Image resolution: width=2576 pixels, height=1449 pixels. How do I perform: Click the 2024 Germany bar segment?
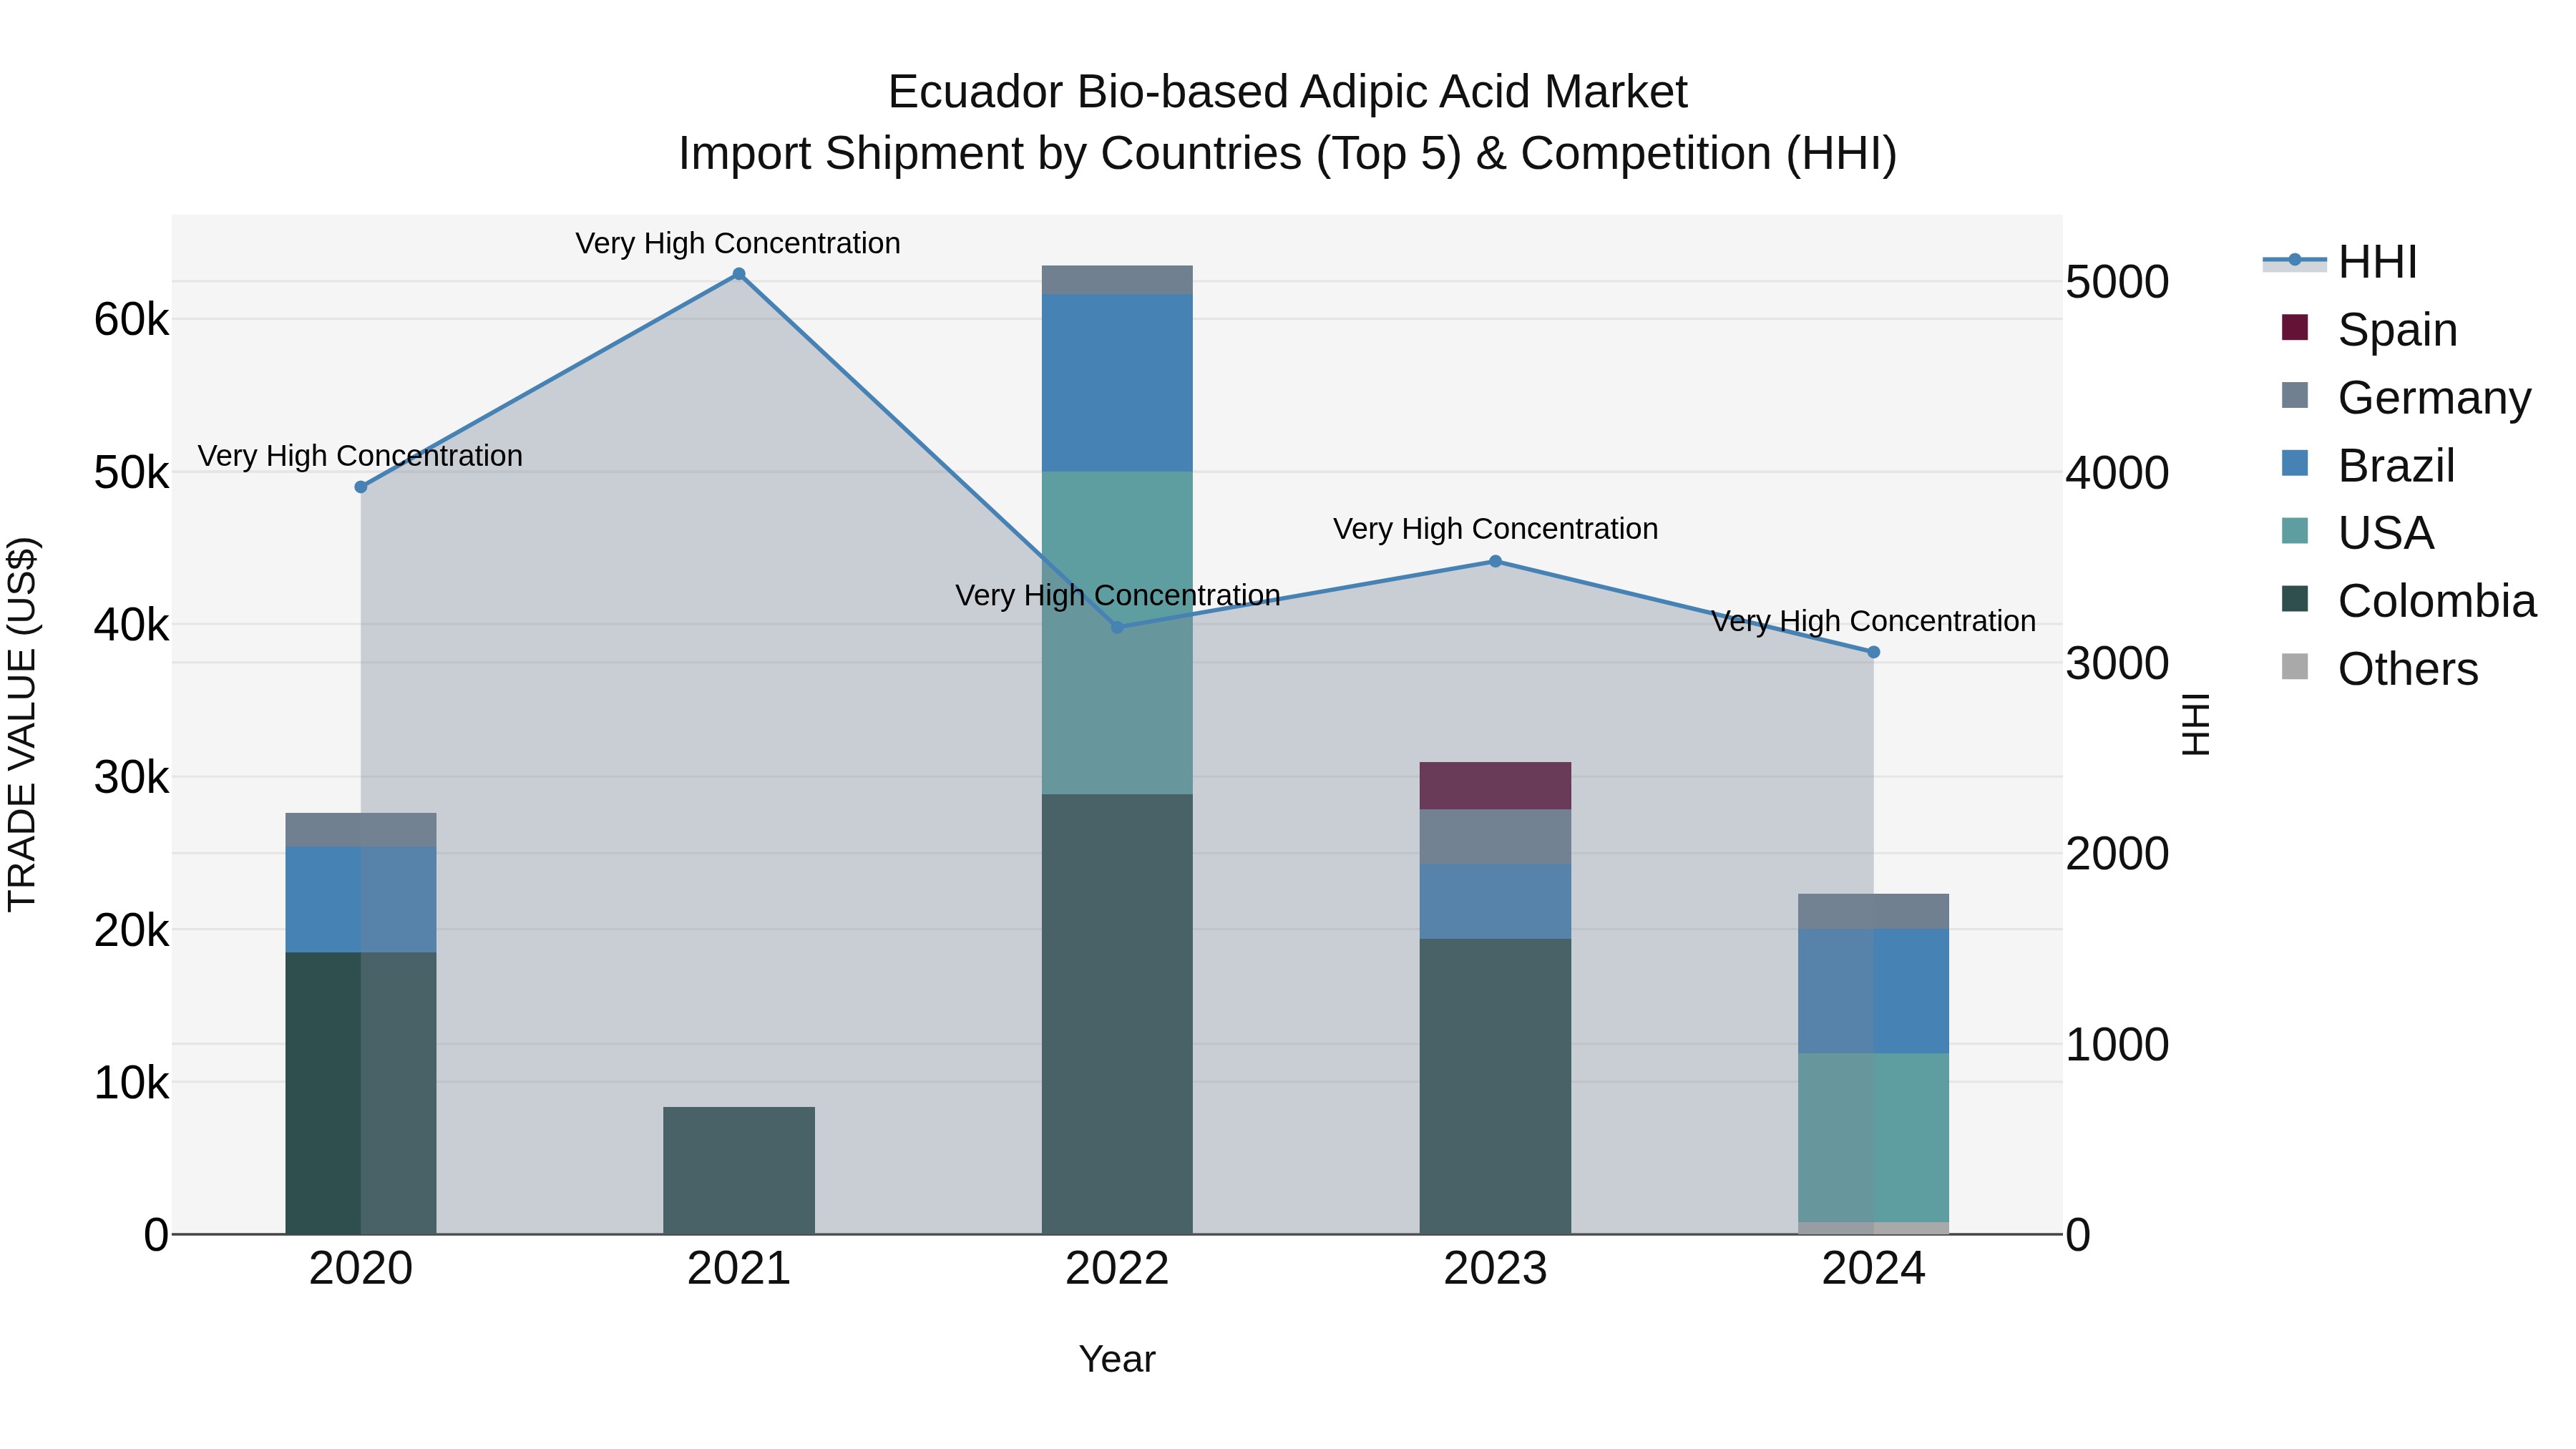click(x=1874, y=912)
